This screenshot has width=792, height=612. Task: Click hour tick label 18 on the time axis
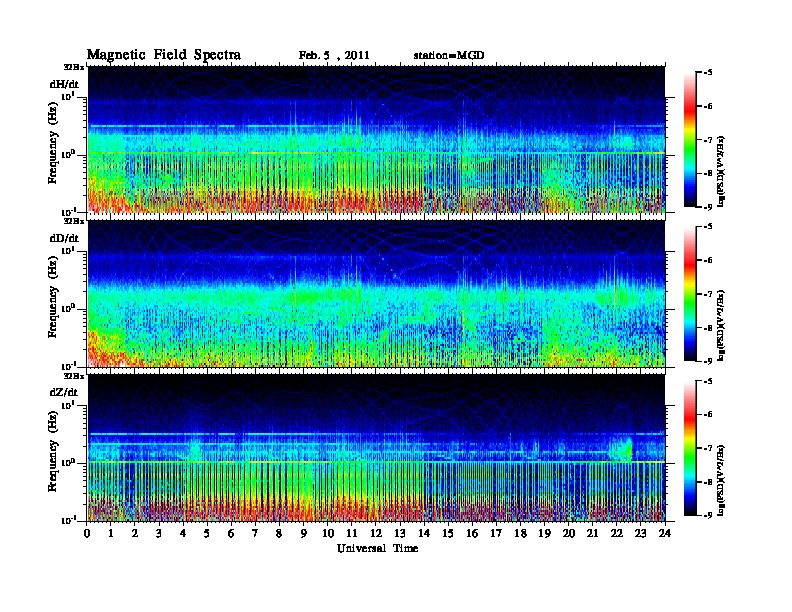pos(520,533)
